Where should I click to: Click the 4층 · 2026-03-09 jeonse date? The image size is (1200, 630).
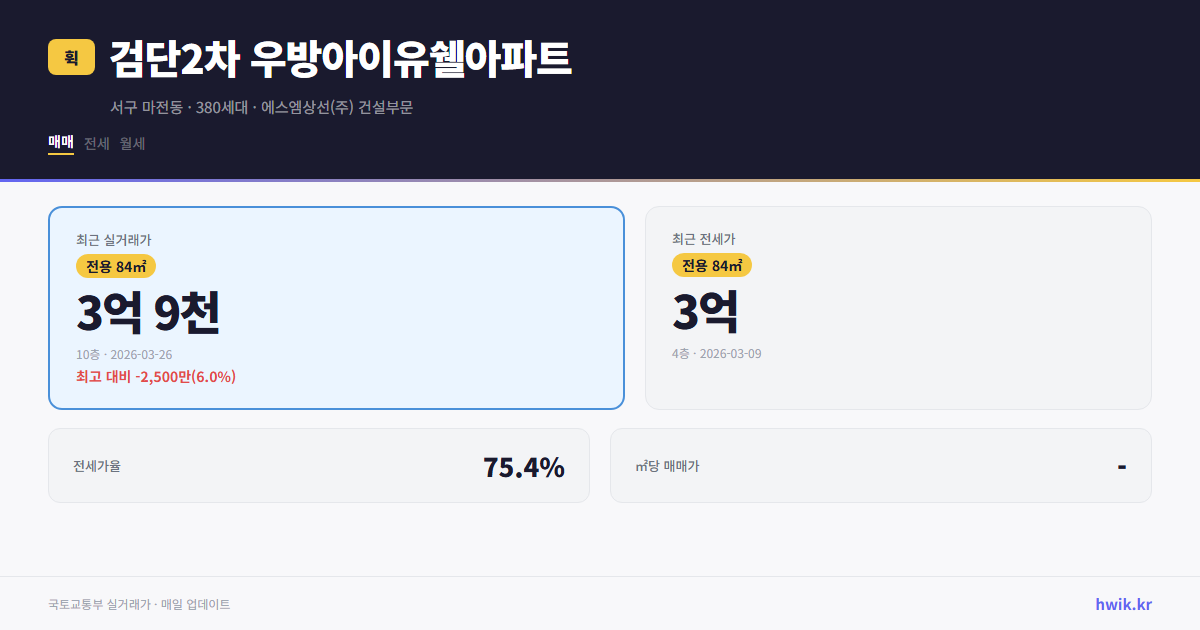point(718,353)
